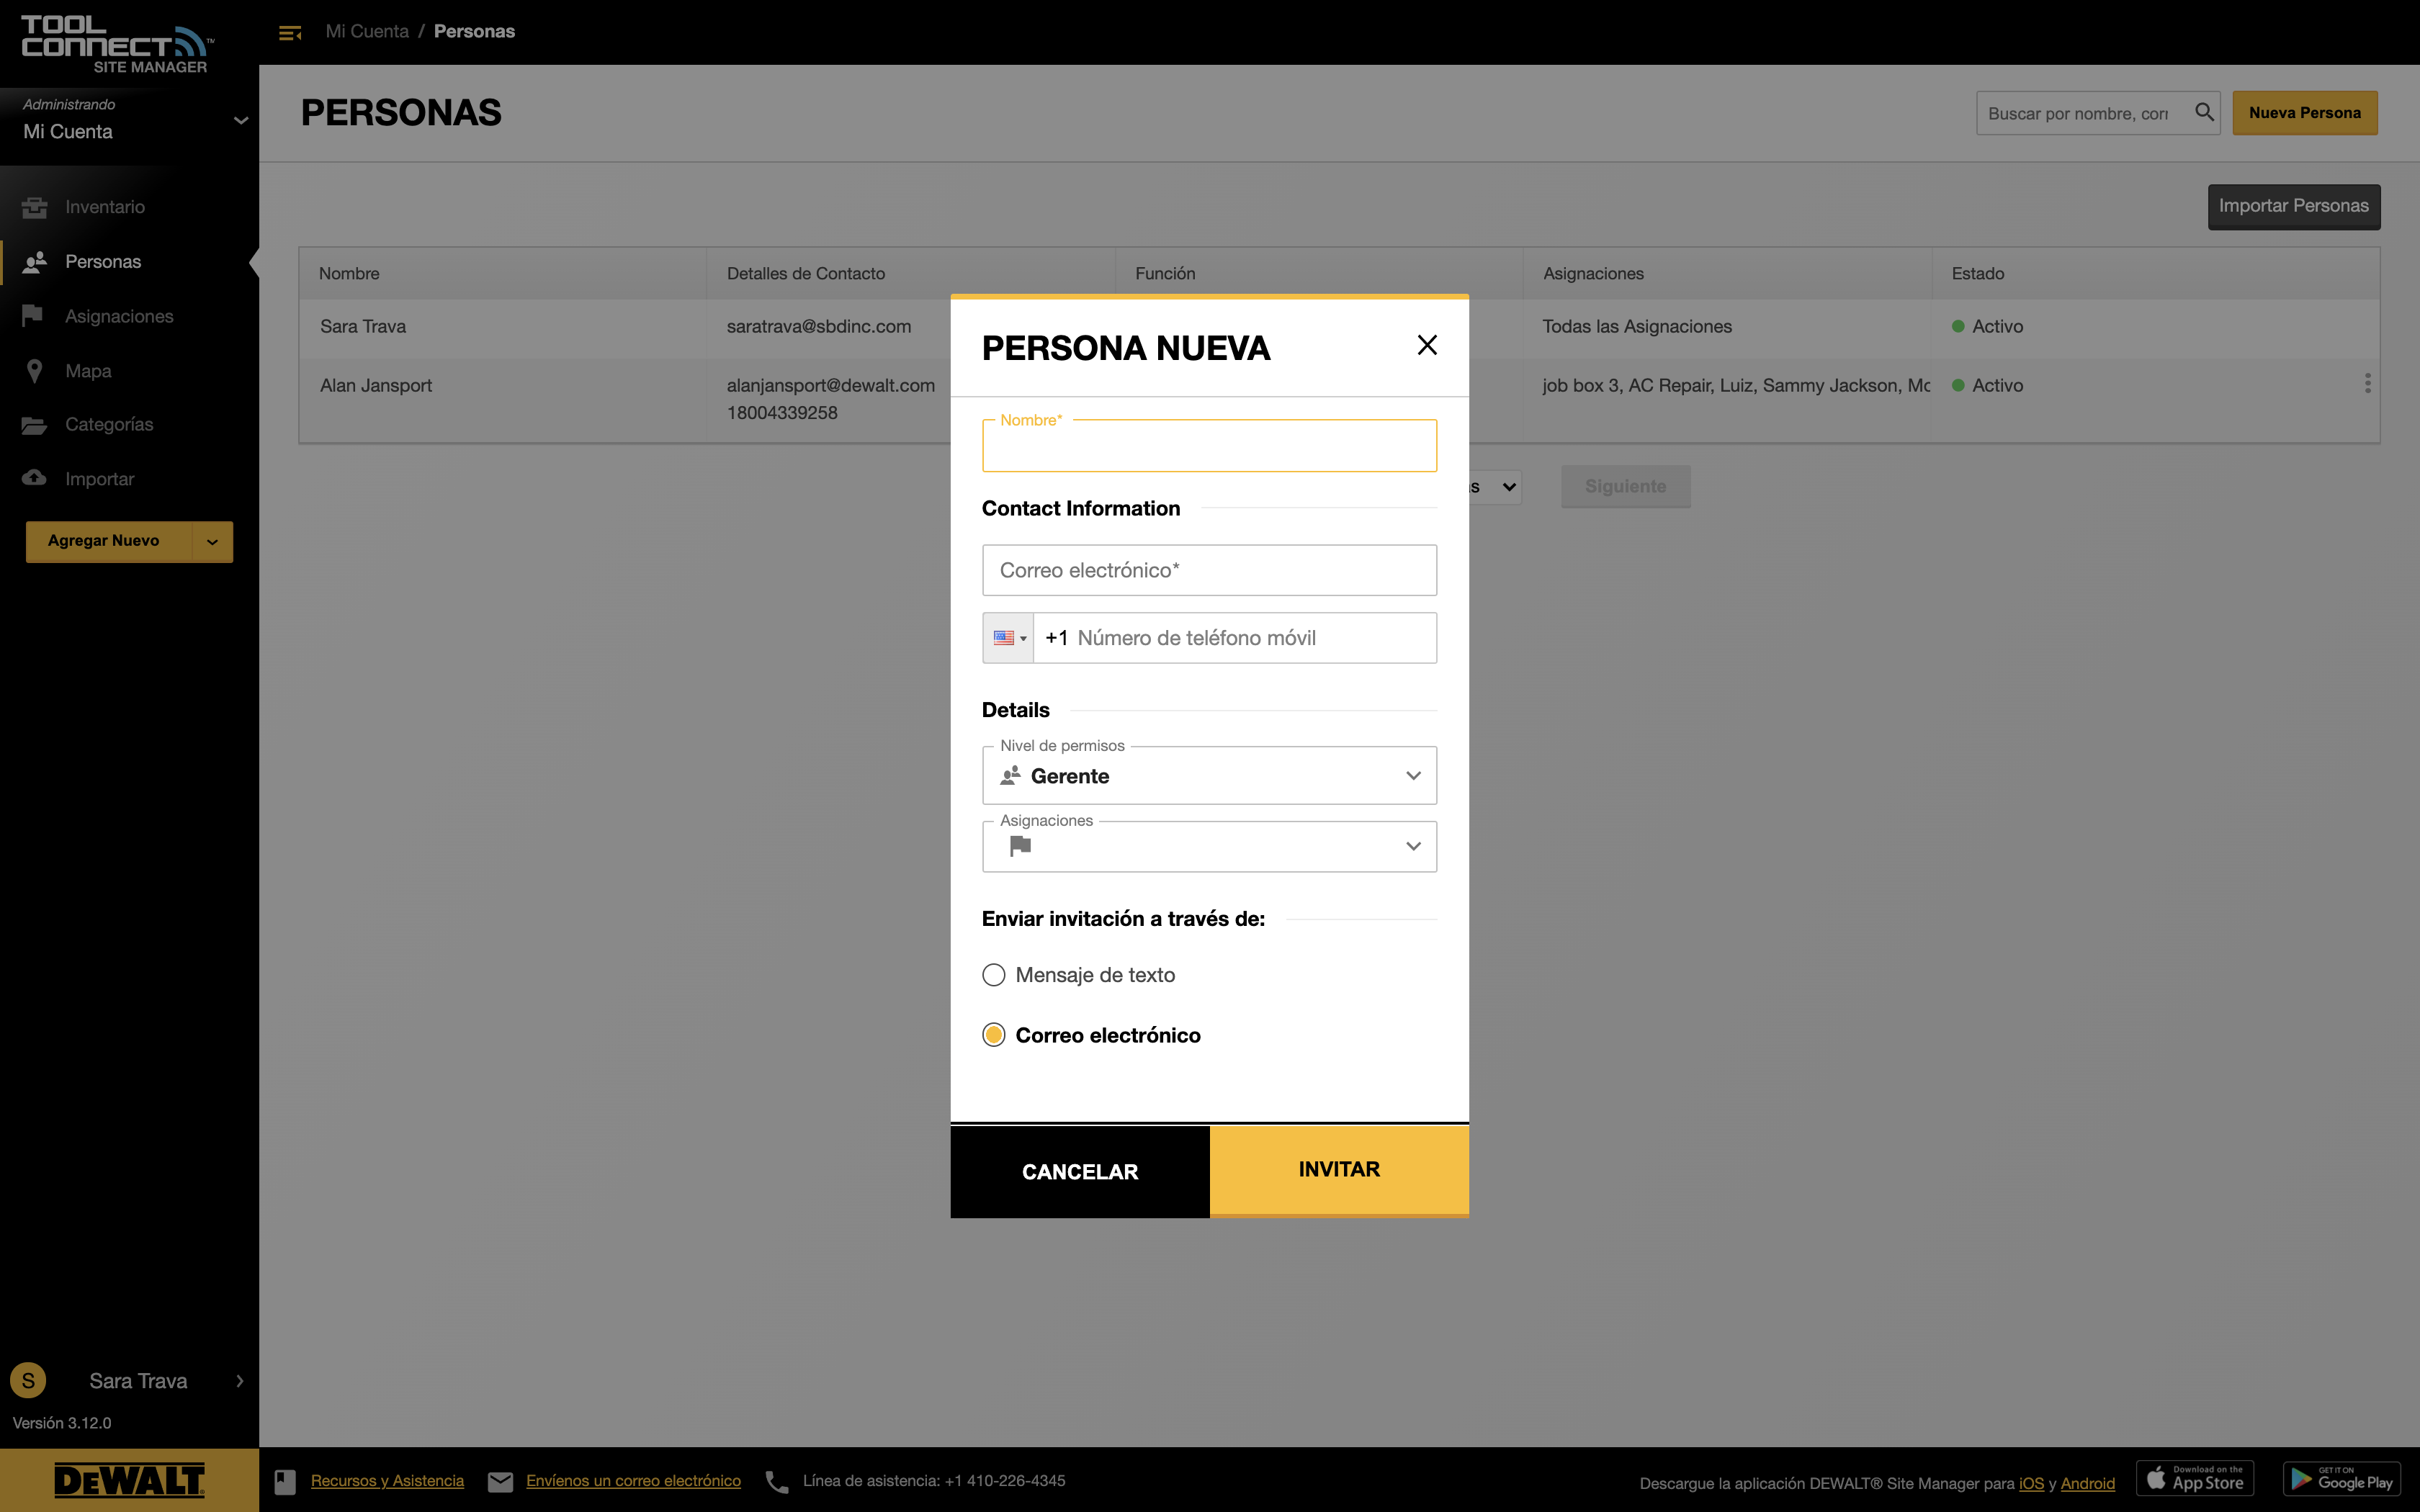Image resolution: width=2420 pixels, height=1512 pixels.
Task: Click the phone icon in footer
Action: pyautogui.click(x=776, y=1481)
